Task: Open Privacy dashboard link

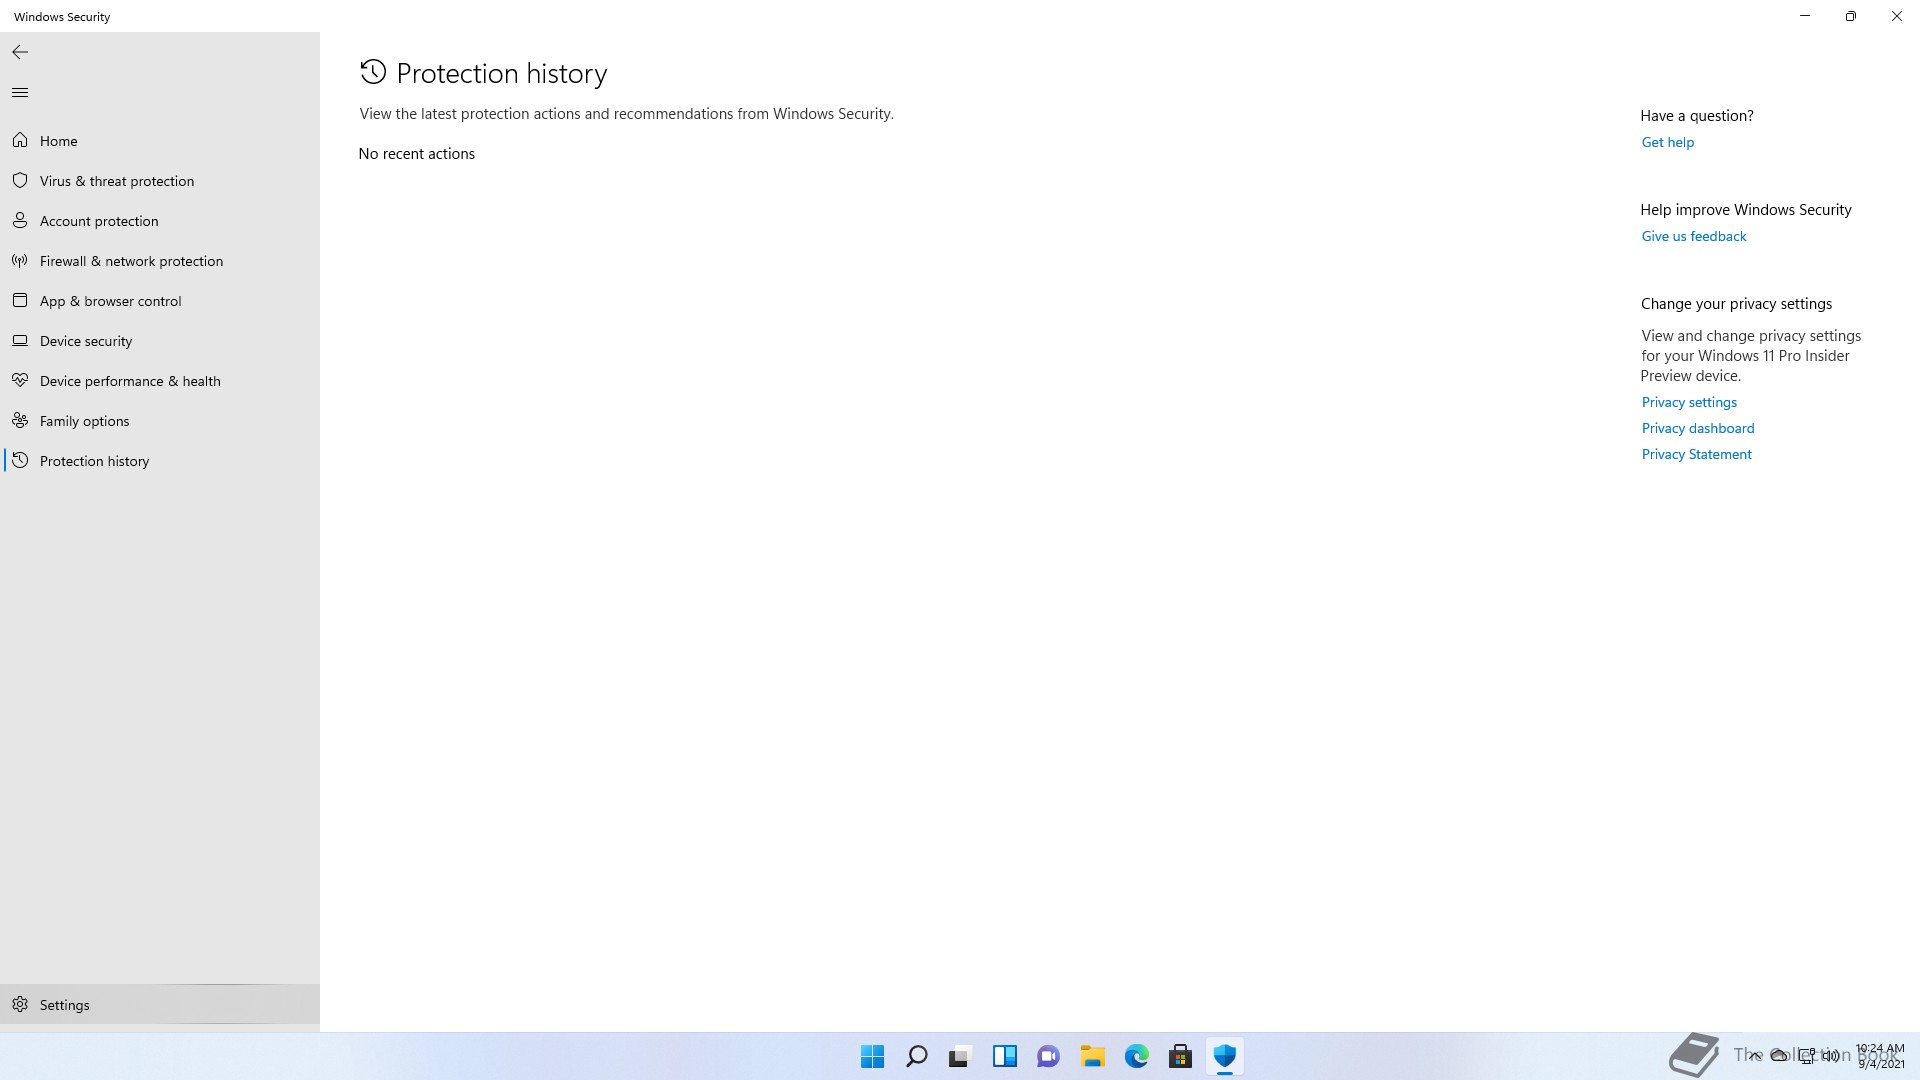Action: (1697, 428)
